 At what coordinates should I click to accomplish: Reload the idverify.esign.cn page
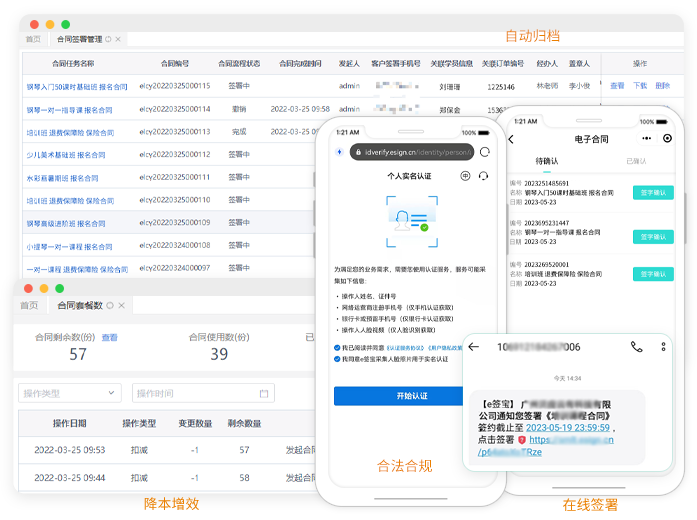(486, 152)
